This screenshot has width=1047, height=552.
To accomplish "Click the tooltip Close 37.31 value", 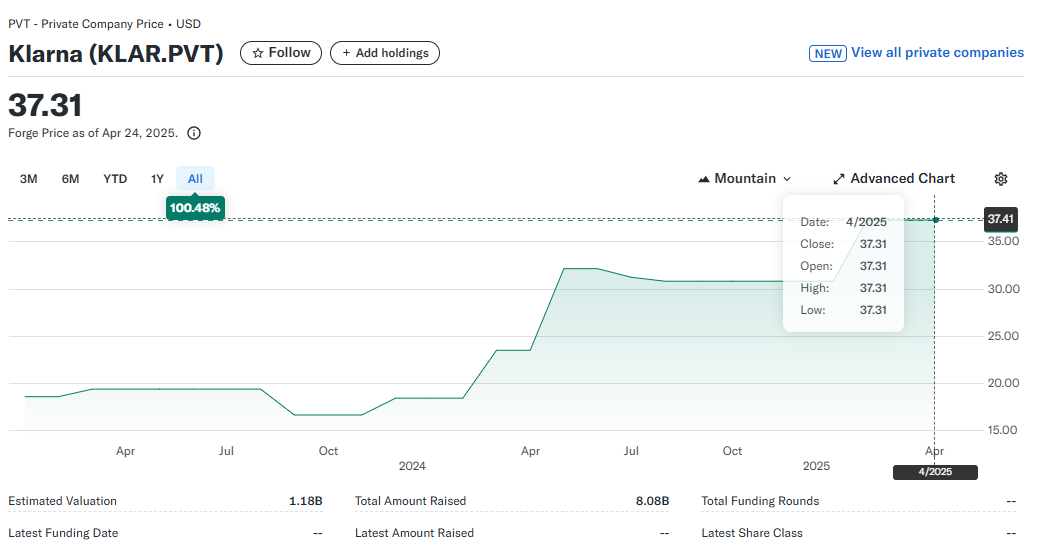I will click(x=873, y=244).
